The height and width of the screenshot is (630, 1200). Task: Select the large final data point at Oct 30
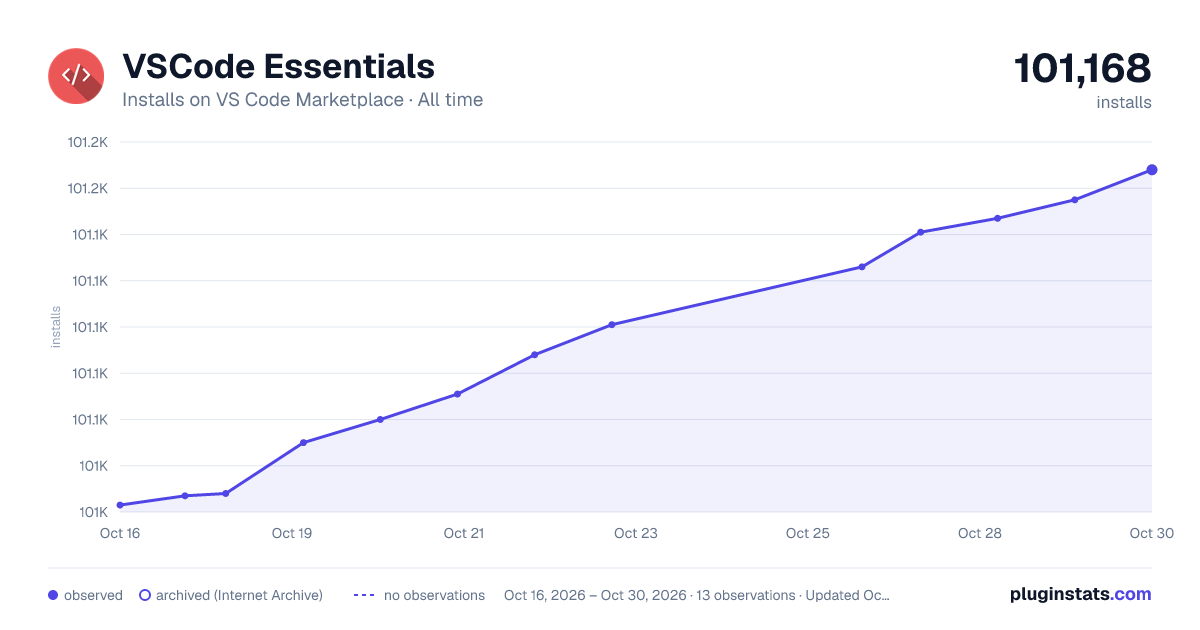click(1152, 170)
